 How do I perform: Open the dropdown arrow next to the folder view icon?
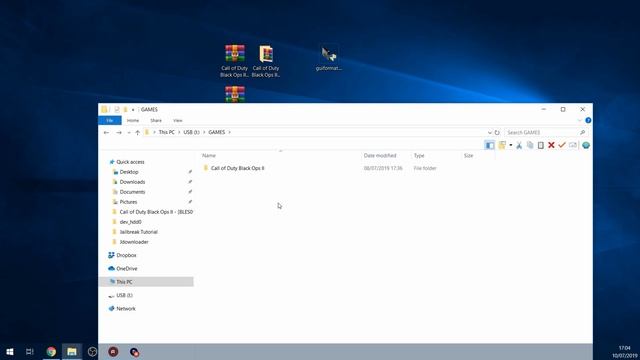click(x=511, y=145)
